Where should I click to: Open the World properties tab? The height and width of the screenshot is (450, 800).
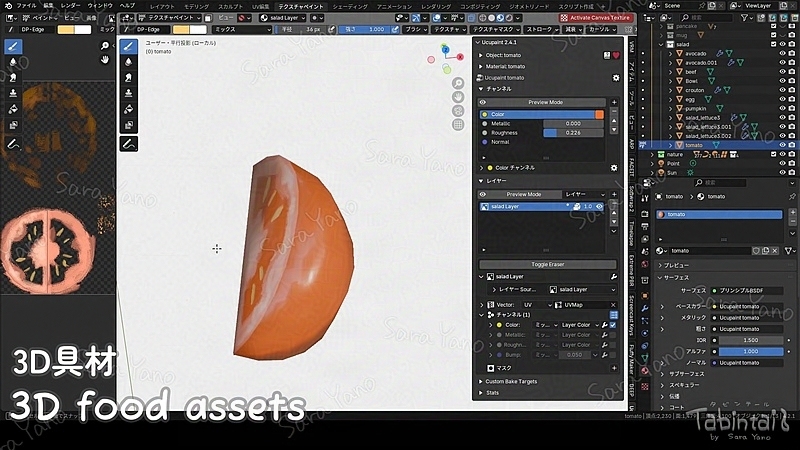point(645,264)
